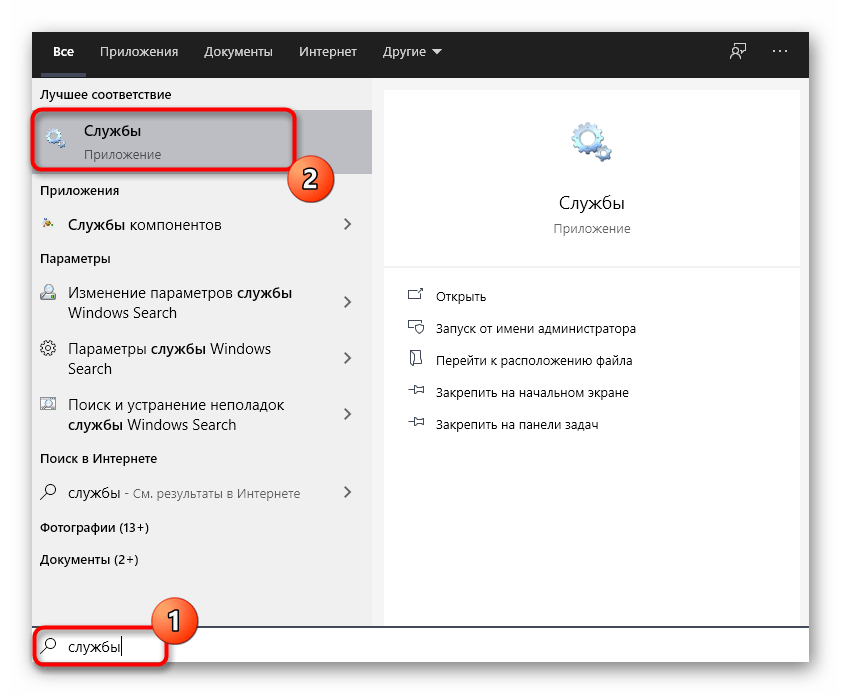Image resolution: width=841 pixels, height=694 pixels.
Task: Click the shield icon beside Запуск от имени администратора
Action: (416, 328)
